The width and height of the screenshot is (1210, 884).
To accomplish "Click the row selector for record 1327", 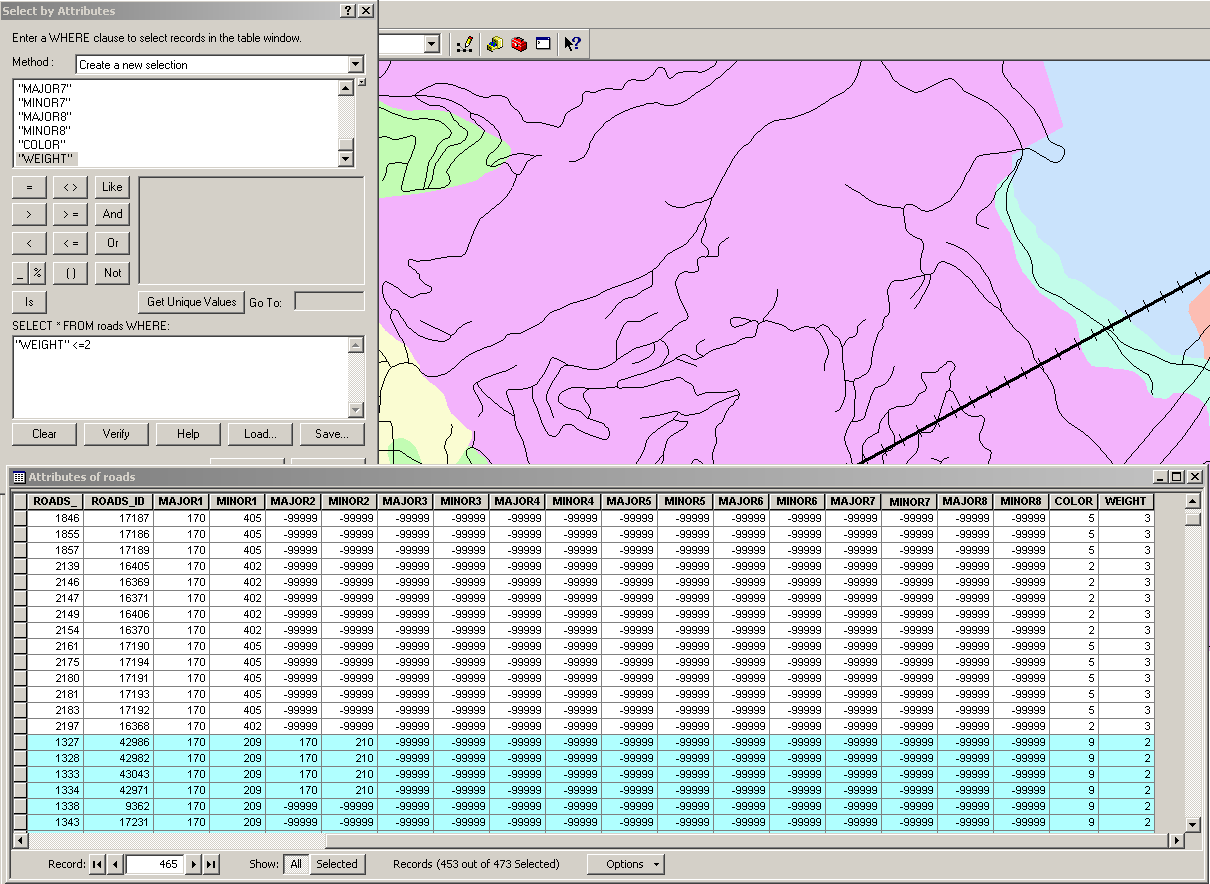I will coord(19,742).
